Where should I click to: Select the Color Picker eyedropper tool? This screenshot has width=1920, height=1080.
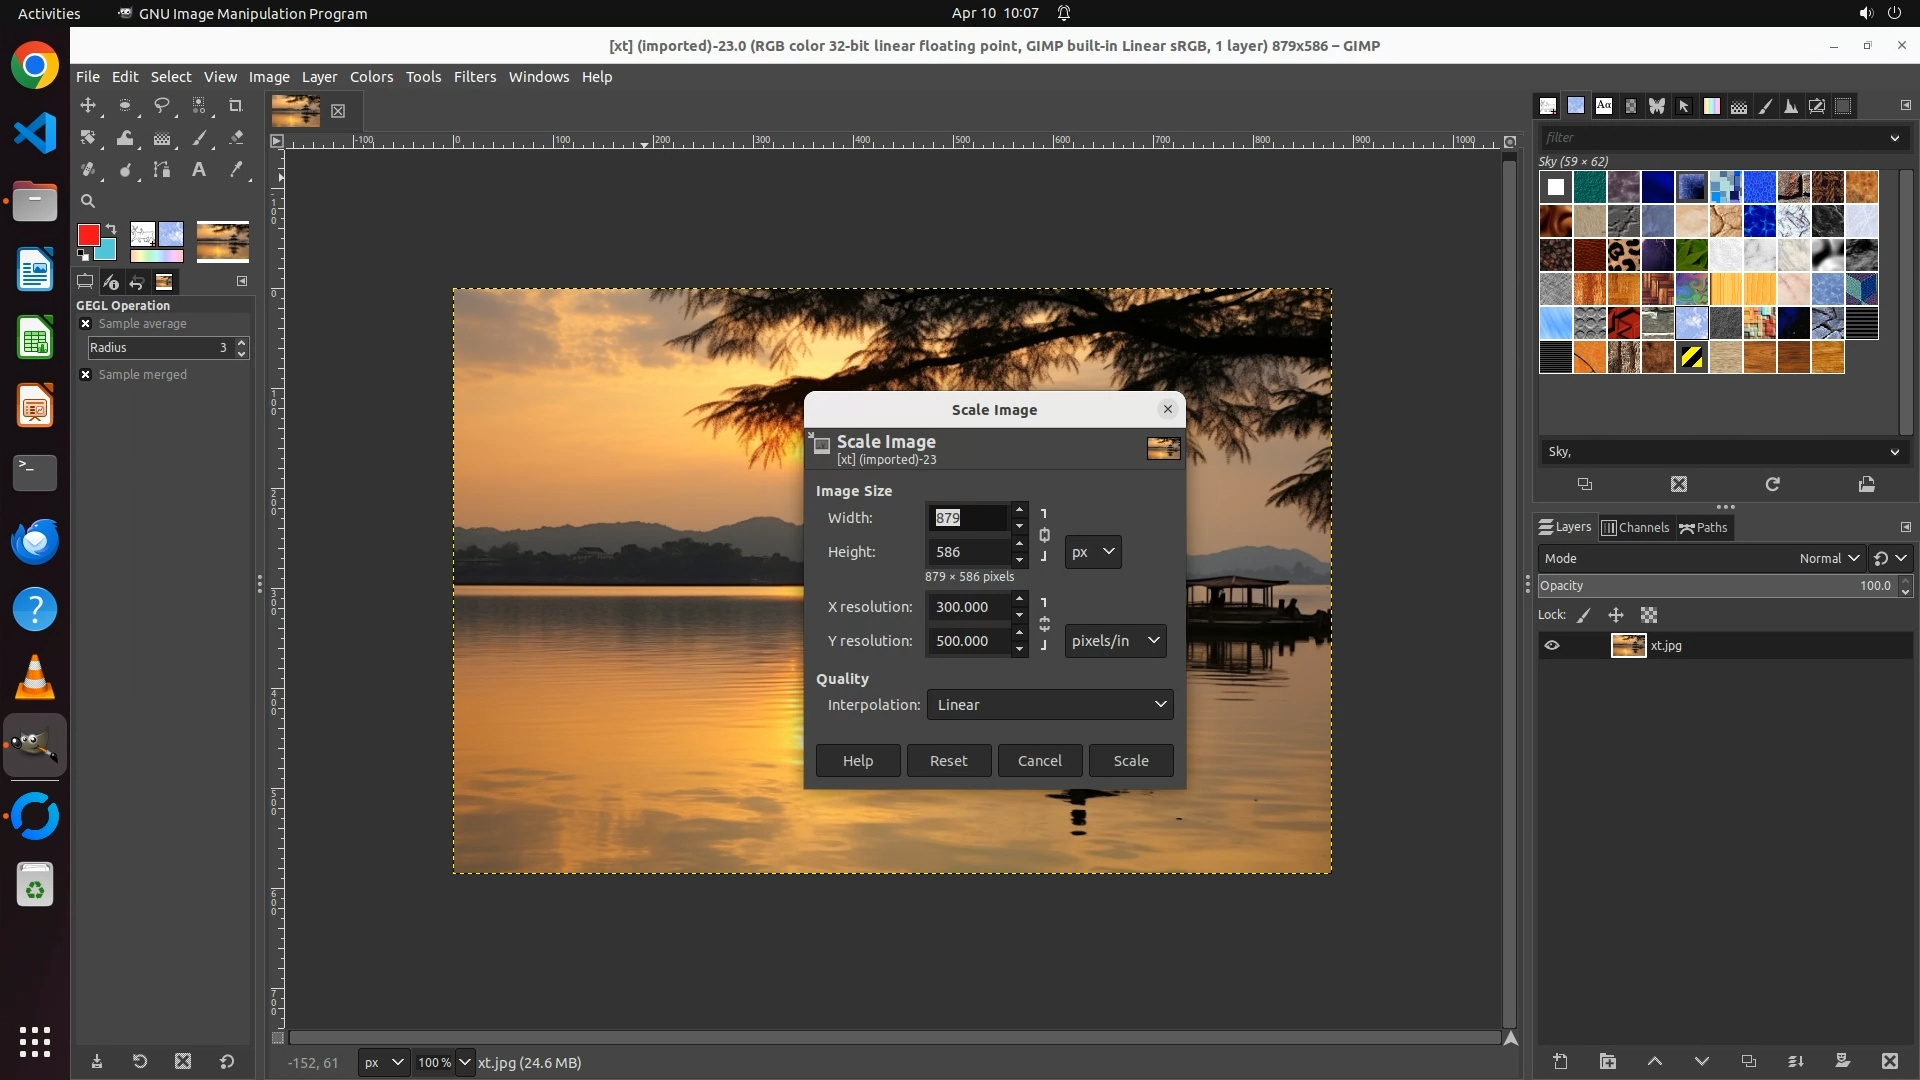[x=236, y=169]
